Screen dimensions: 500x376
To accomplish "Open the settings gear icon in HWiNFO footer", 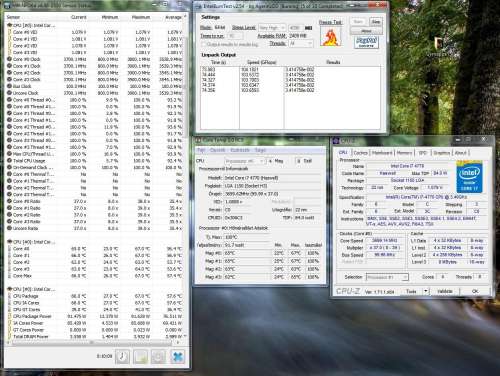I will (x=158, y=357).
